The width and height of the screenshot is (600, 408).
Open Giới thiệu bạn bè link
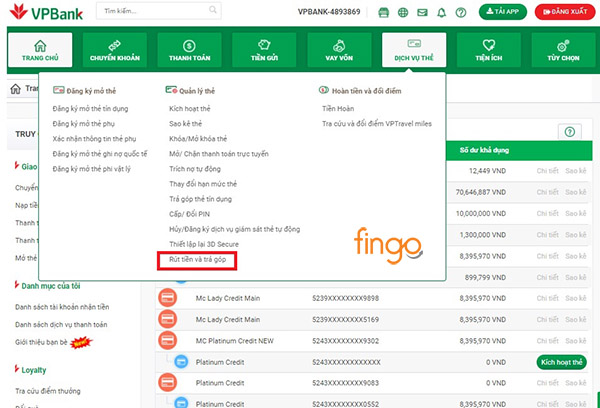click(x=41, y=342)
